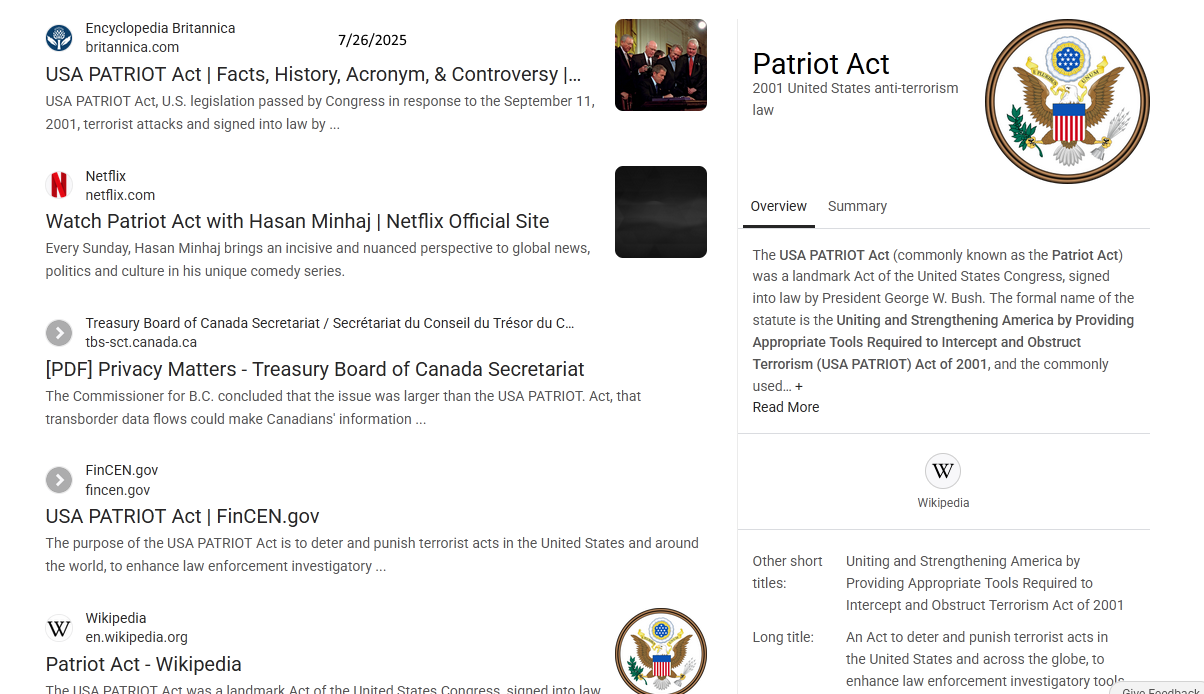Open Watch Patriot Act with Hasan Minhaj link

tap(298, 221)
